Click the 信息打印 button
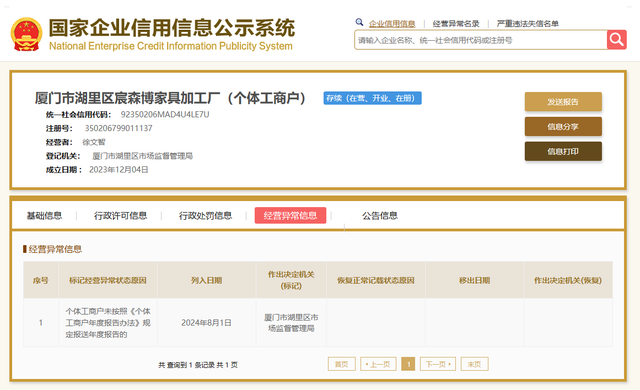Viewport: 640px width, 390px height. 563,151
